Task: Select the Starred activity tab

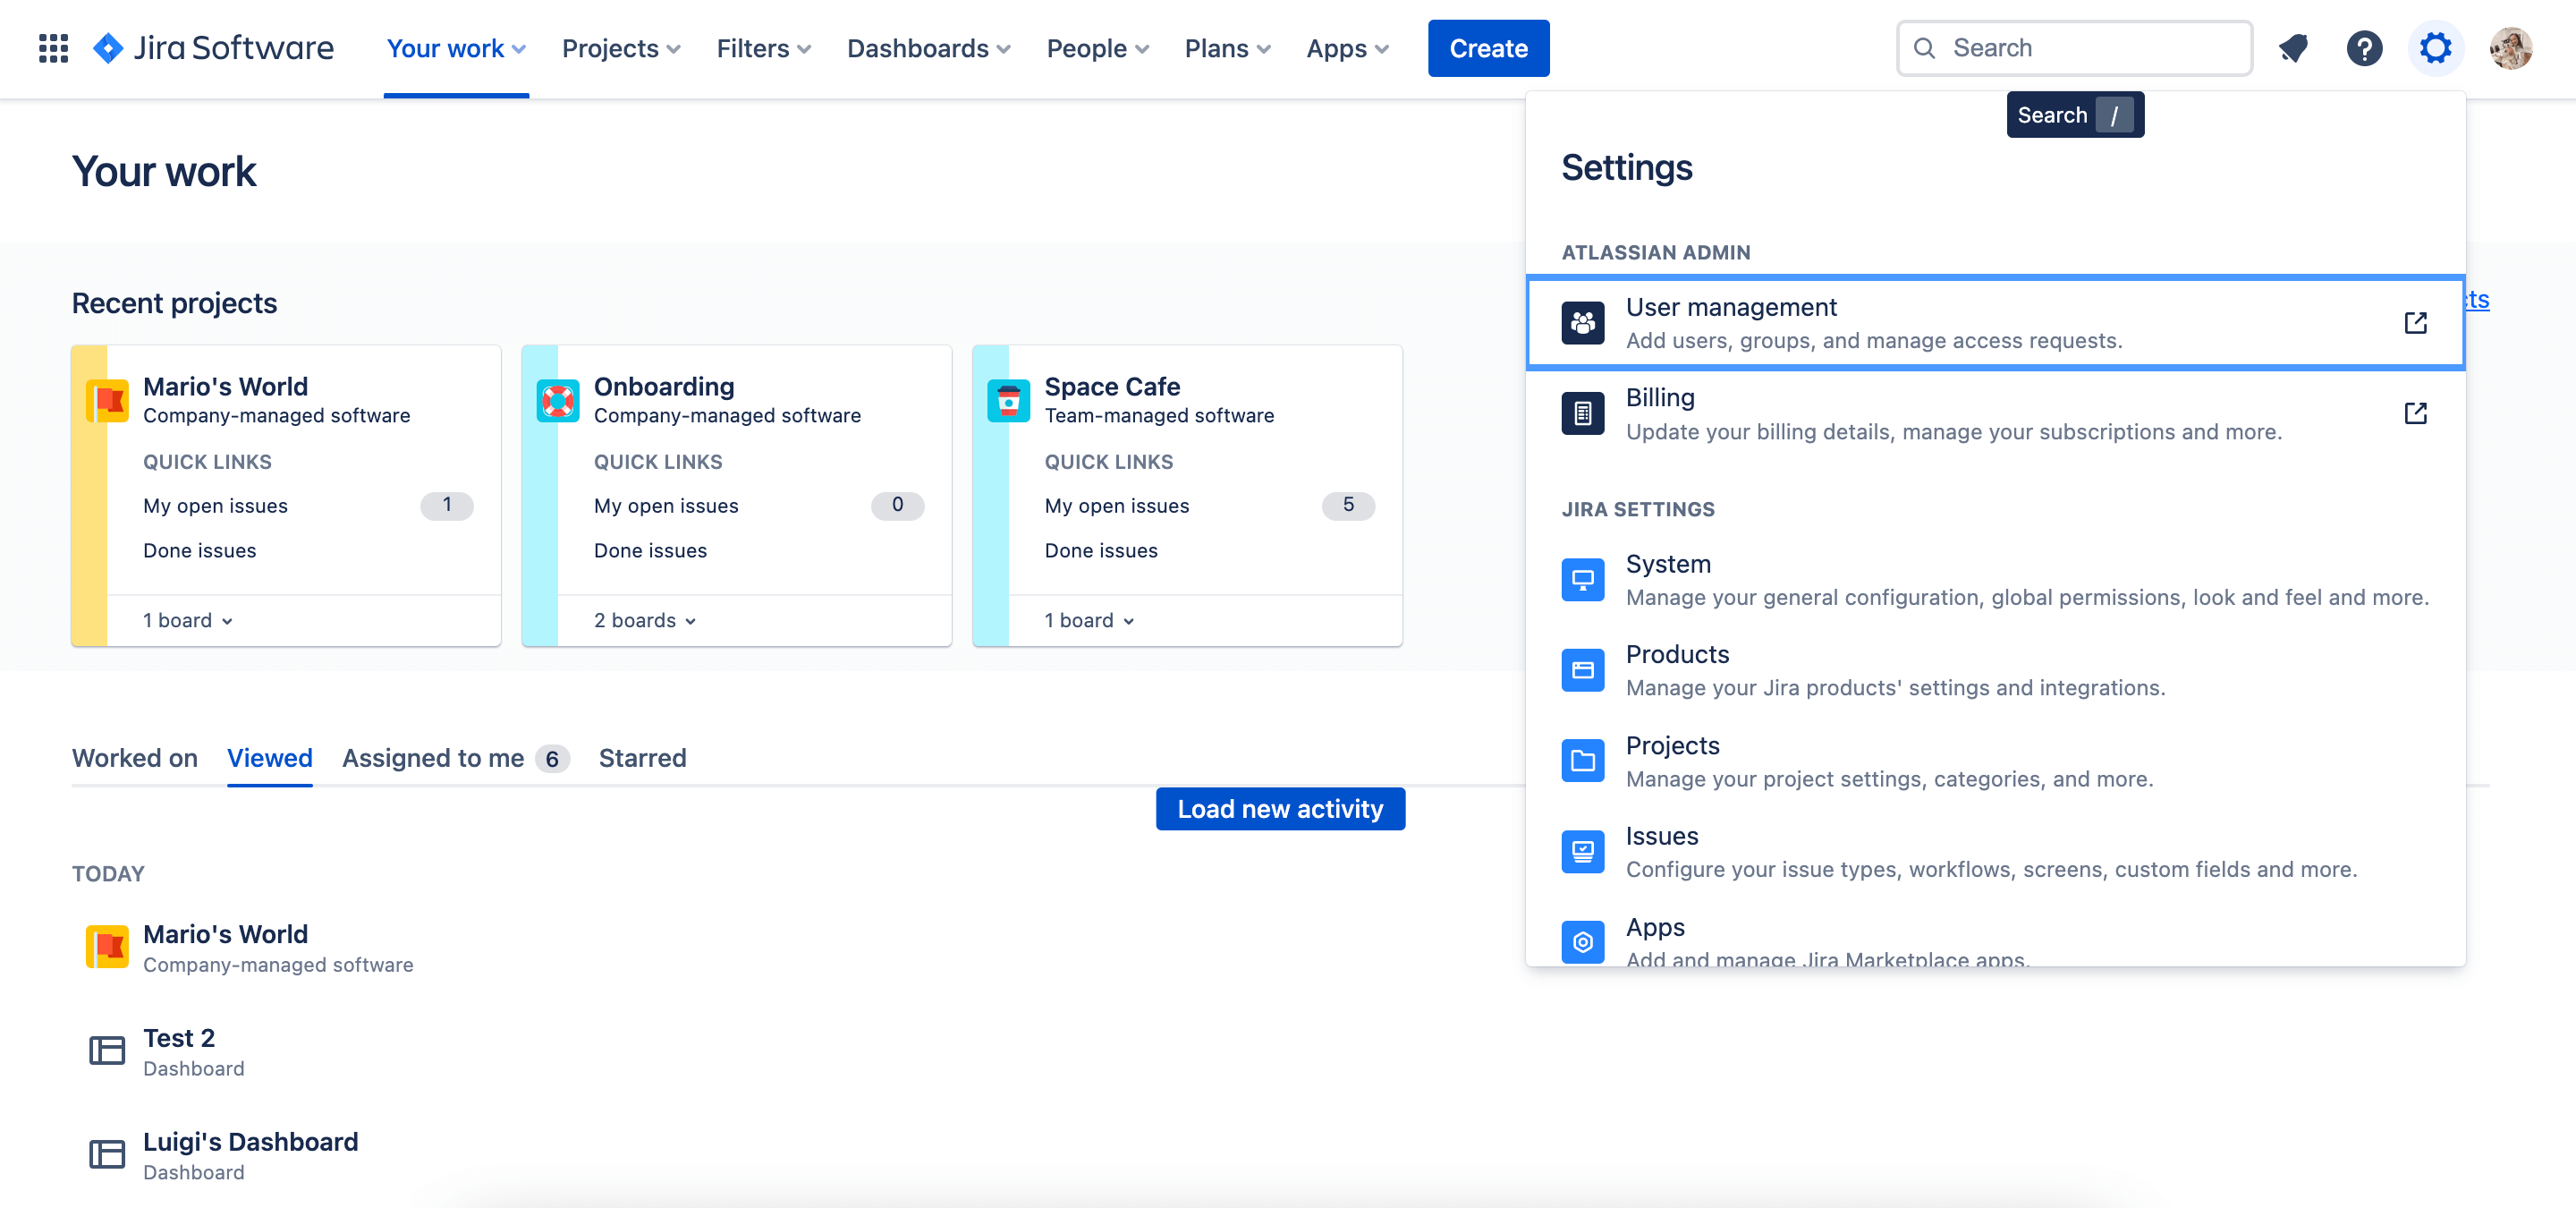Action: (x=644, y=758)
